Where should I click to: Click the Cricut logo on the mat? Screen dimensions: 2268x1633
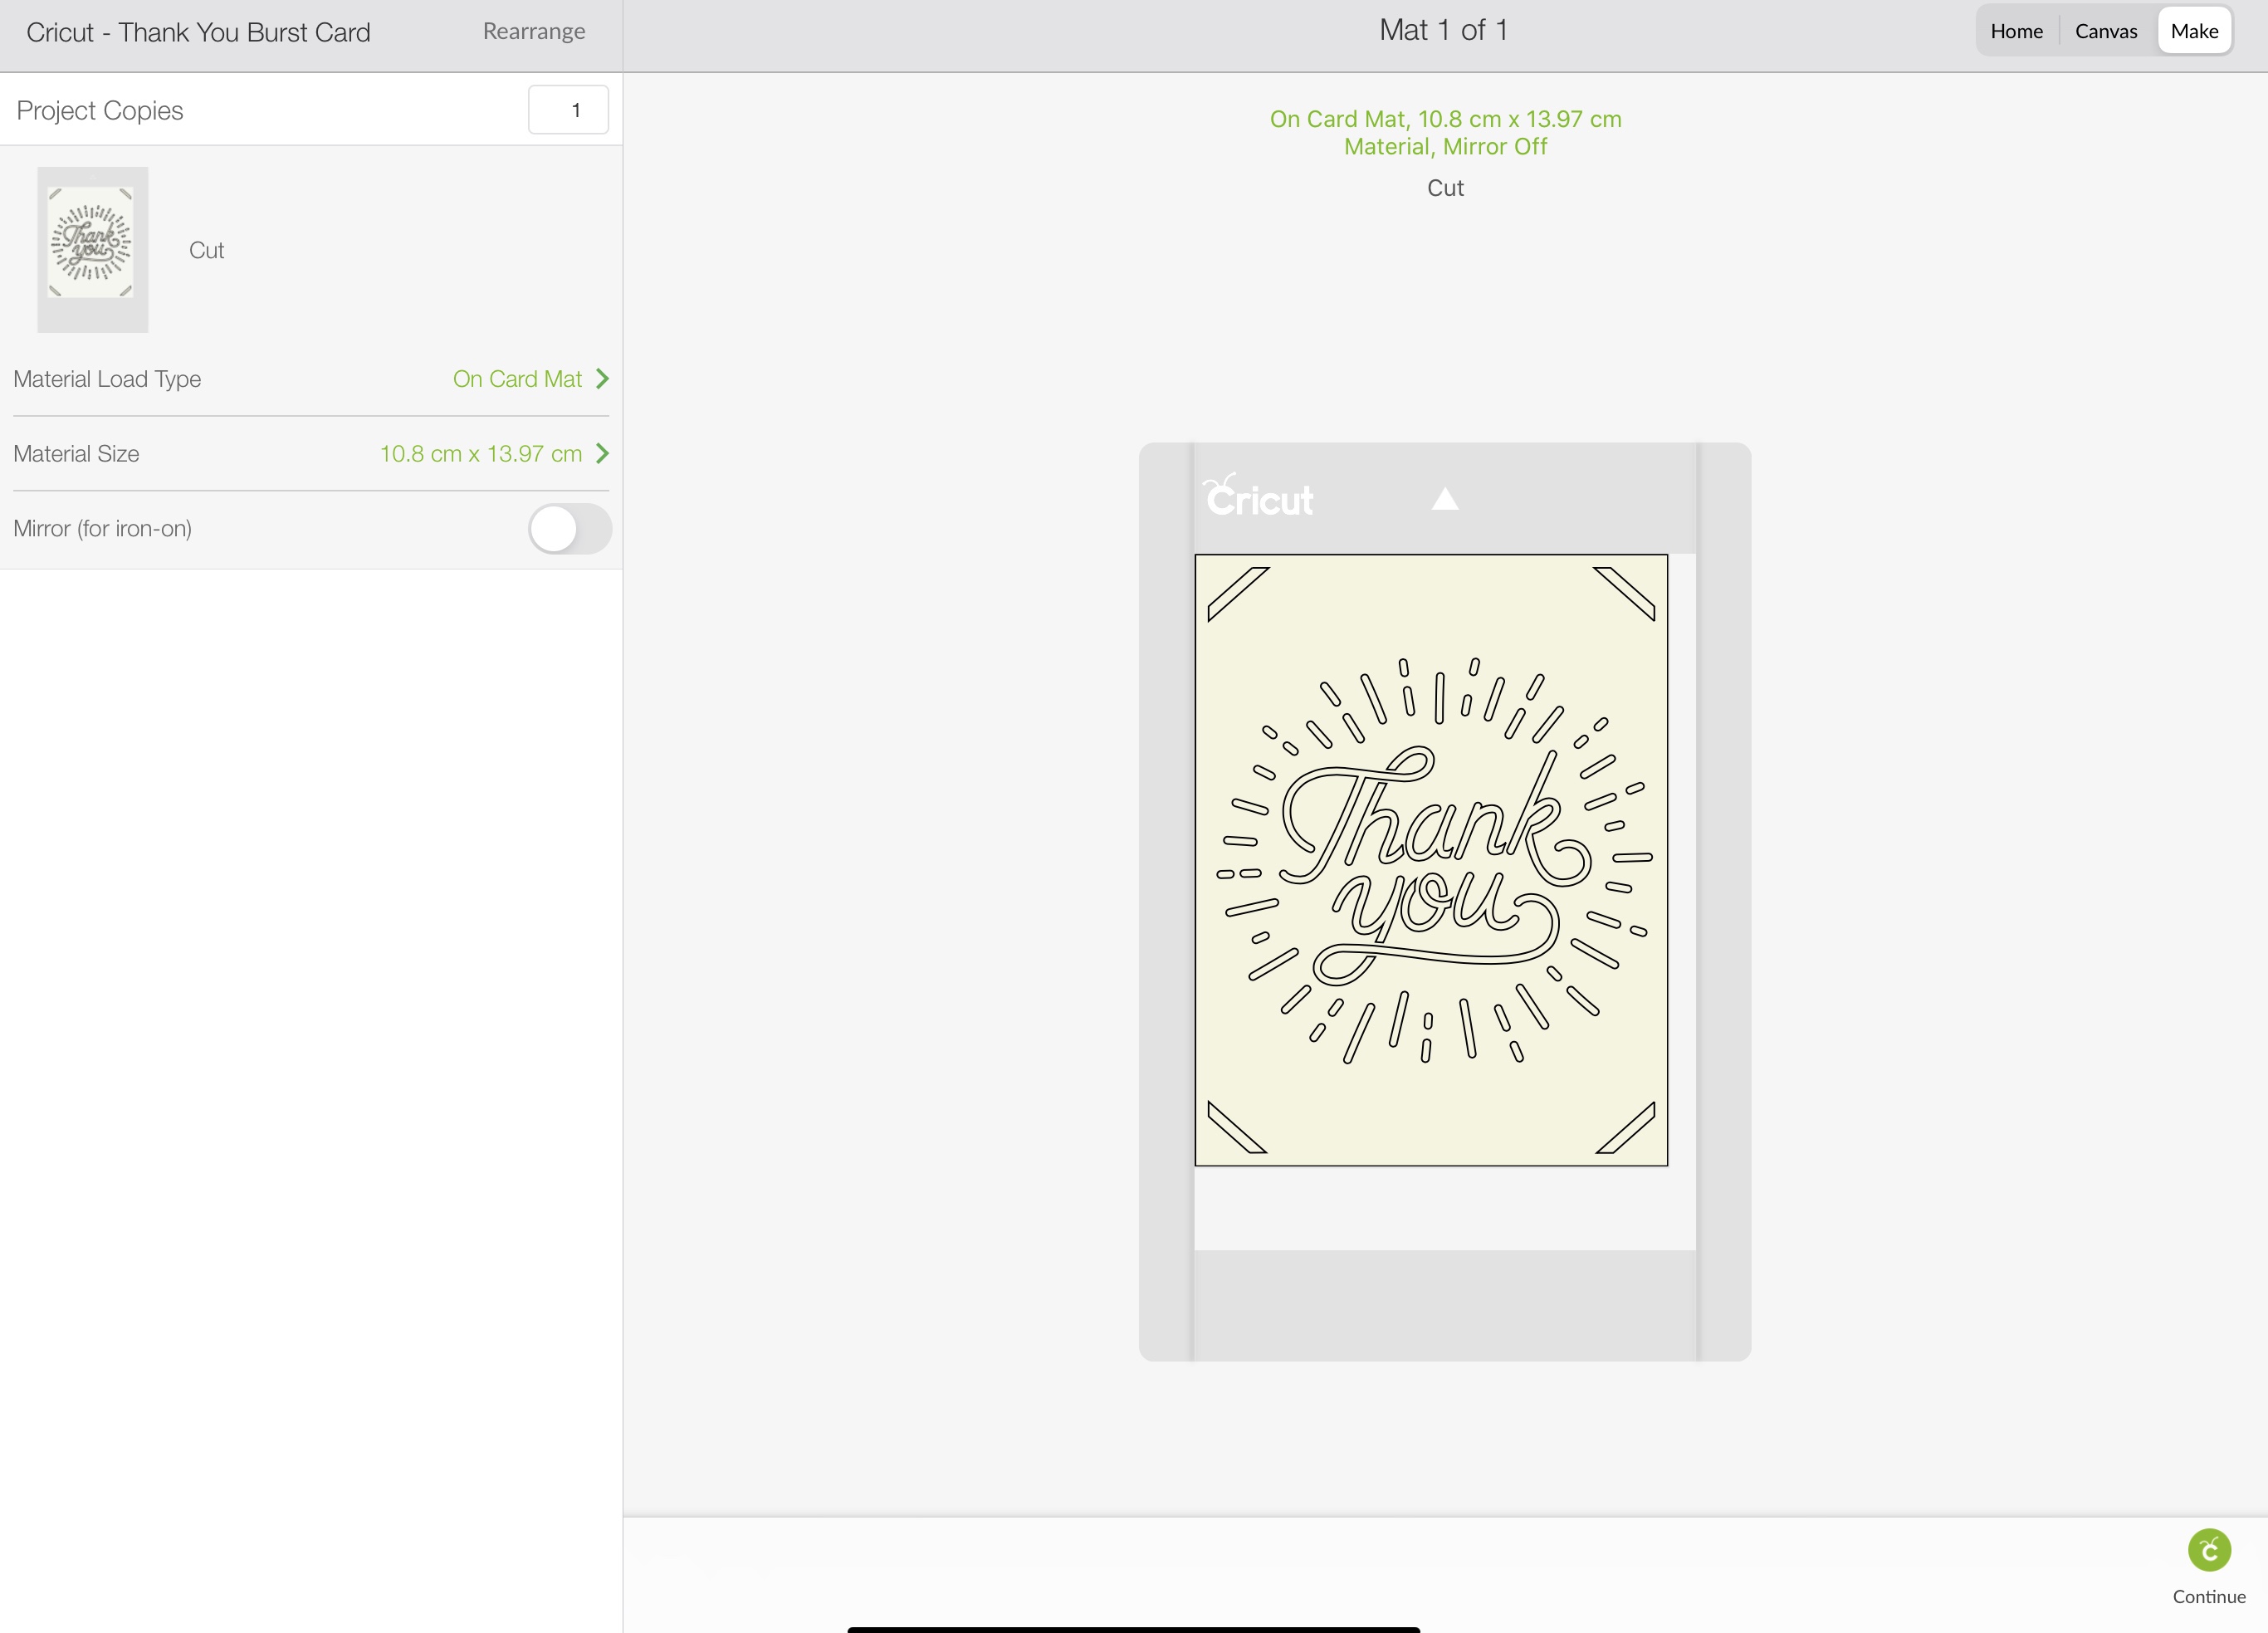(x=1258, y=497)
